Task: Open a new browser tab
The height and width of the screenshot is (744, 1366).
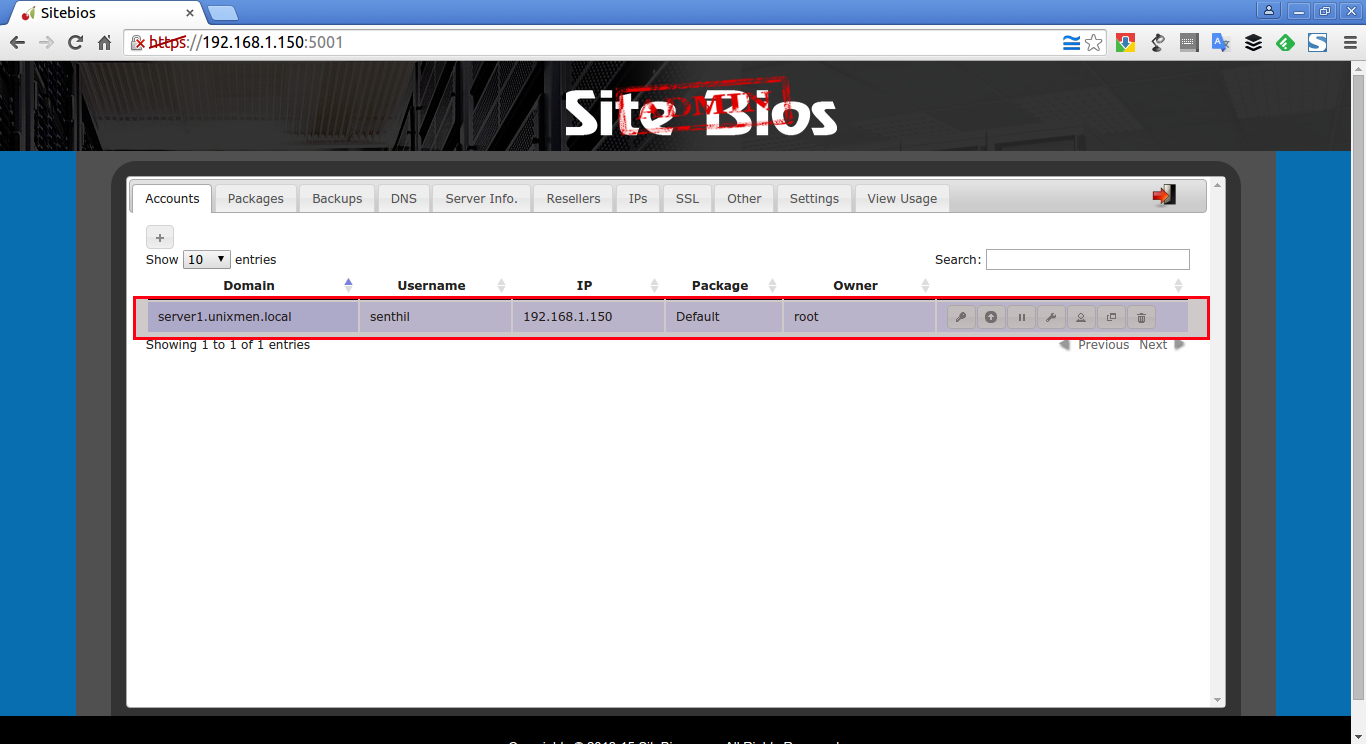Action: click(x=223, y=13)
